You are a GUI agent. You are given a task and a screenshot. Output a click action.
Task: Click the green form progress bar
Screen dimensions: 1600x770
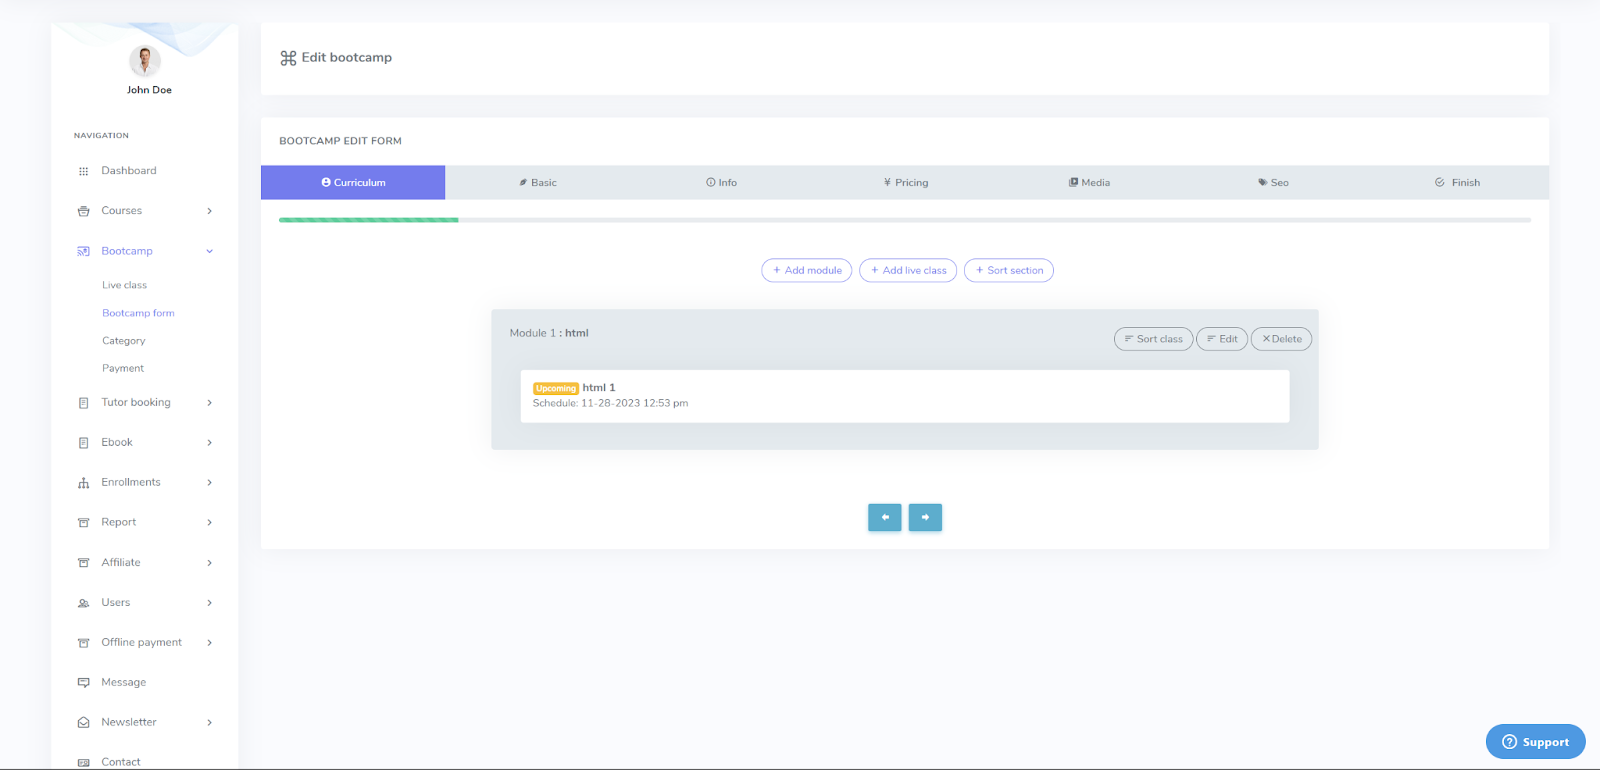[x=368, y=220]
